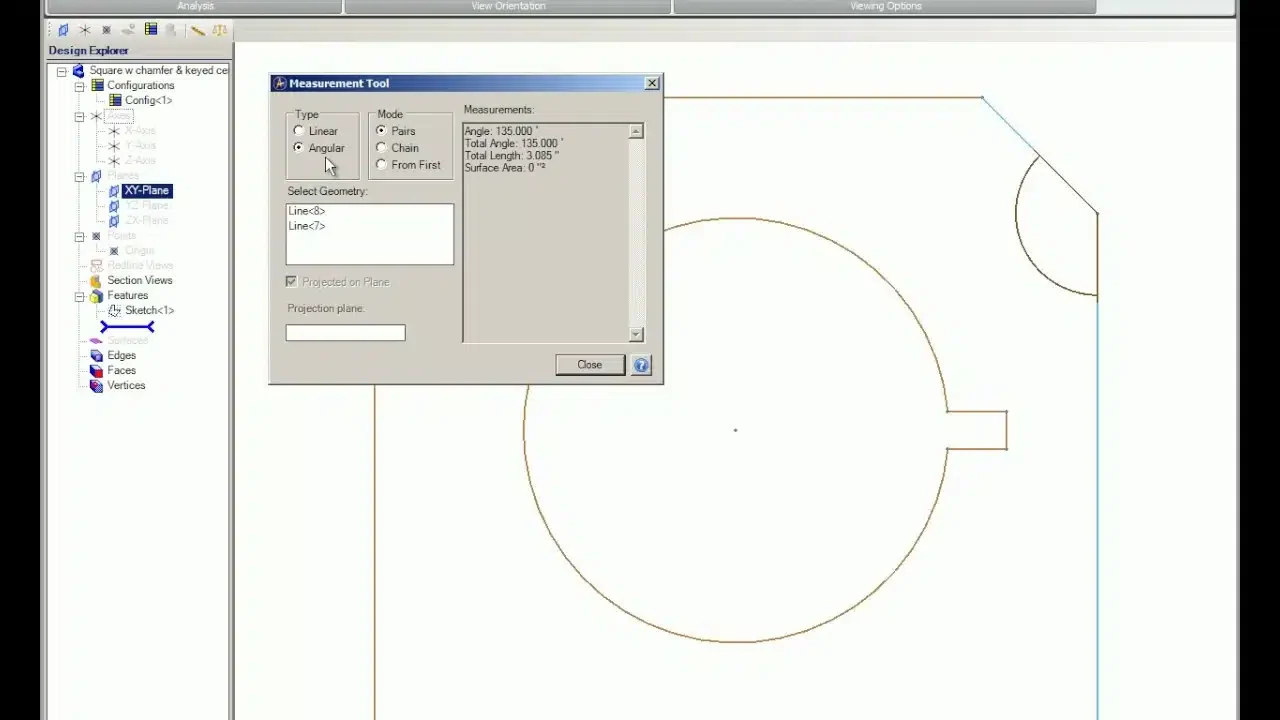Click the Measurement Tool title bar icon

(x=280, y=83)
